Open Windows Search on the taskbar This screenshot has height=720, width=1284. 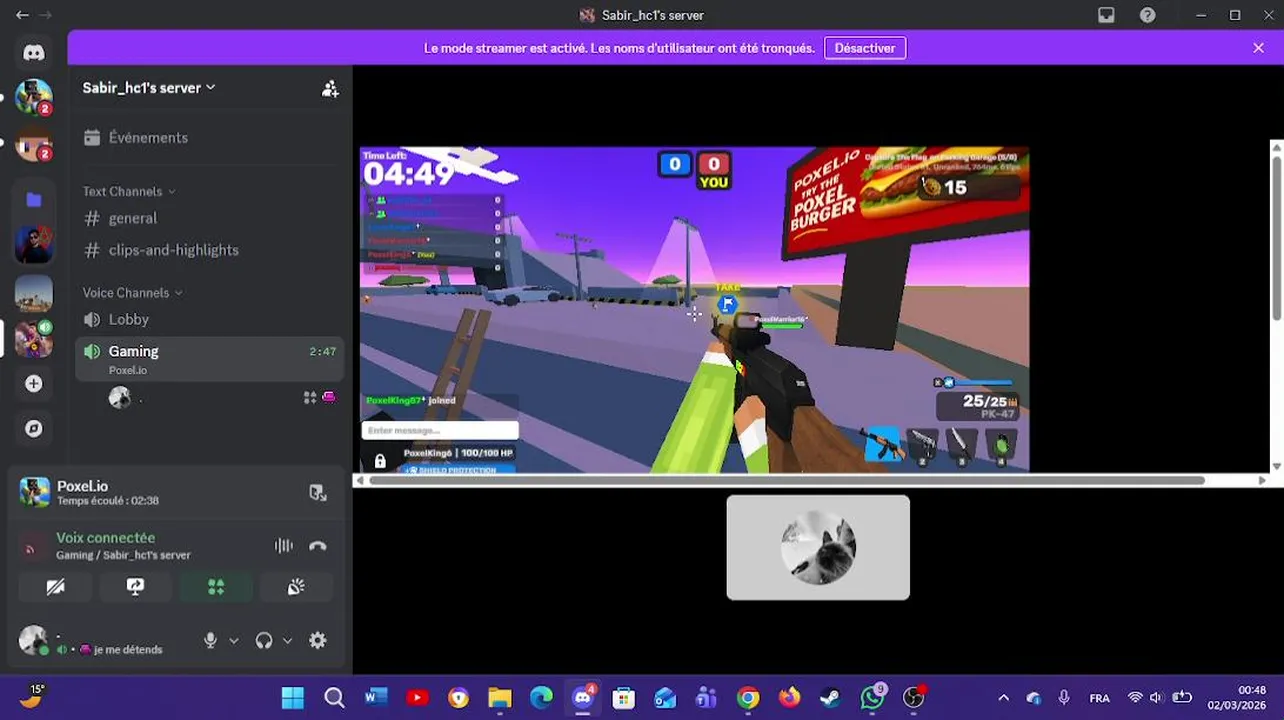(x=334, y=698)
